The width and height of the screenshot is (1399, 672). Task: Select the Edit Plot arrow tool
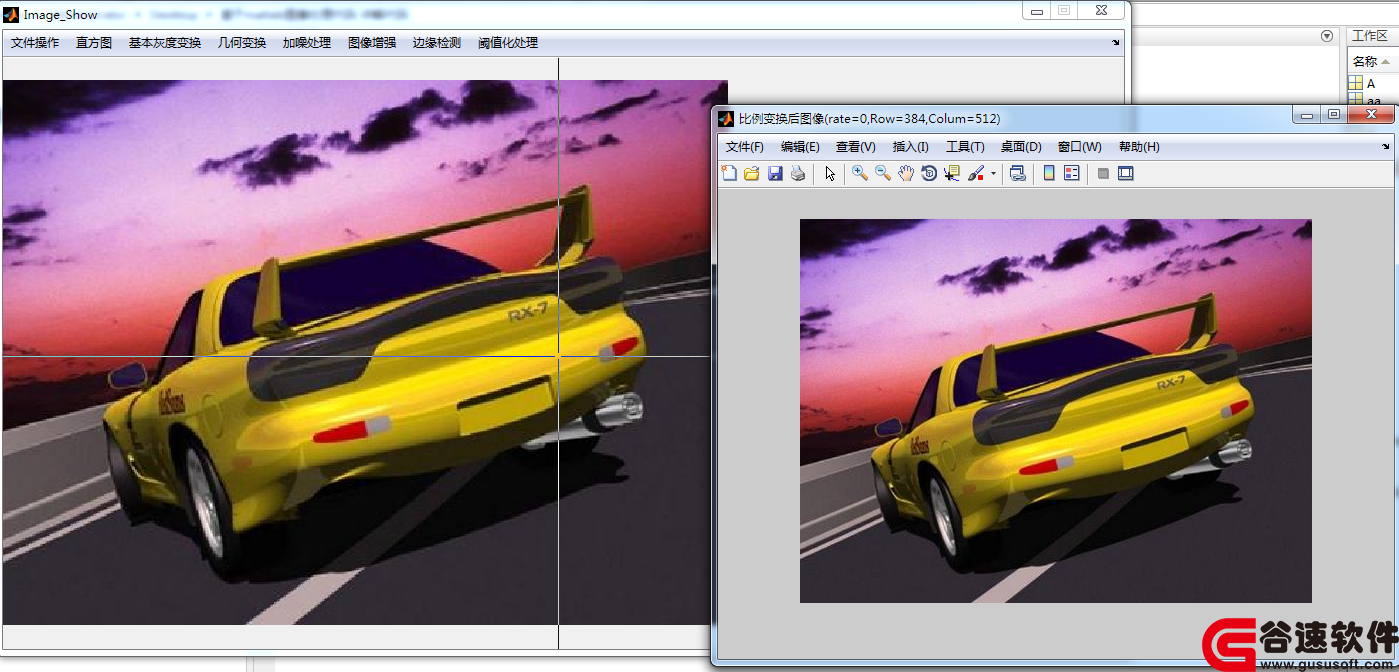(830, 173)
